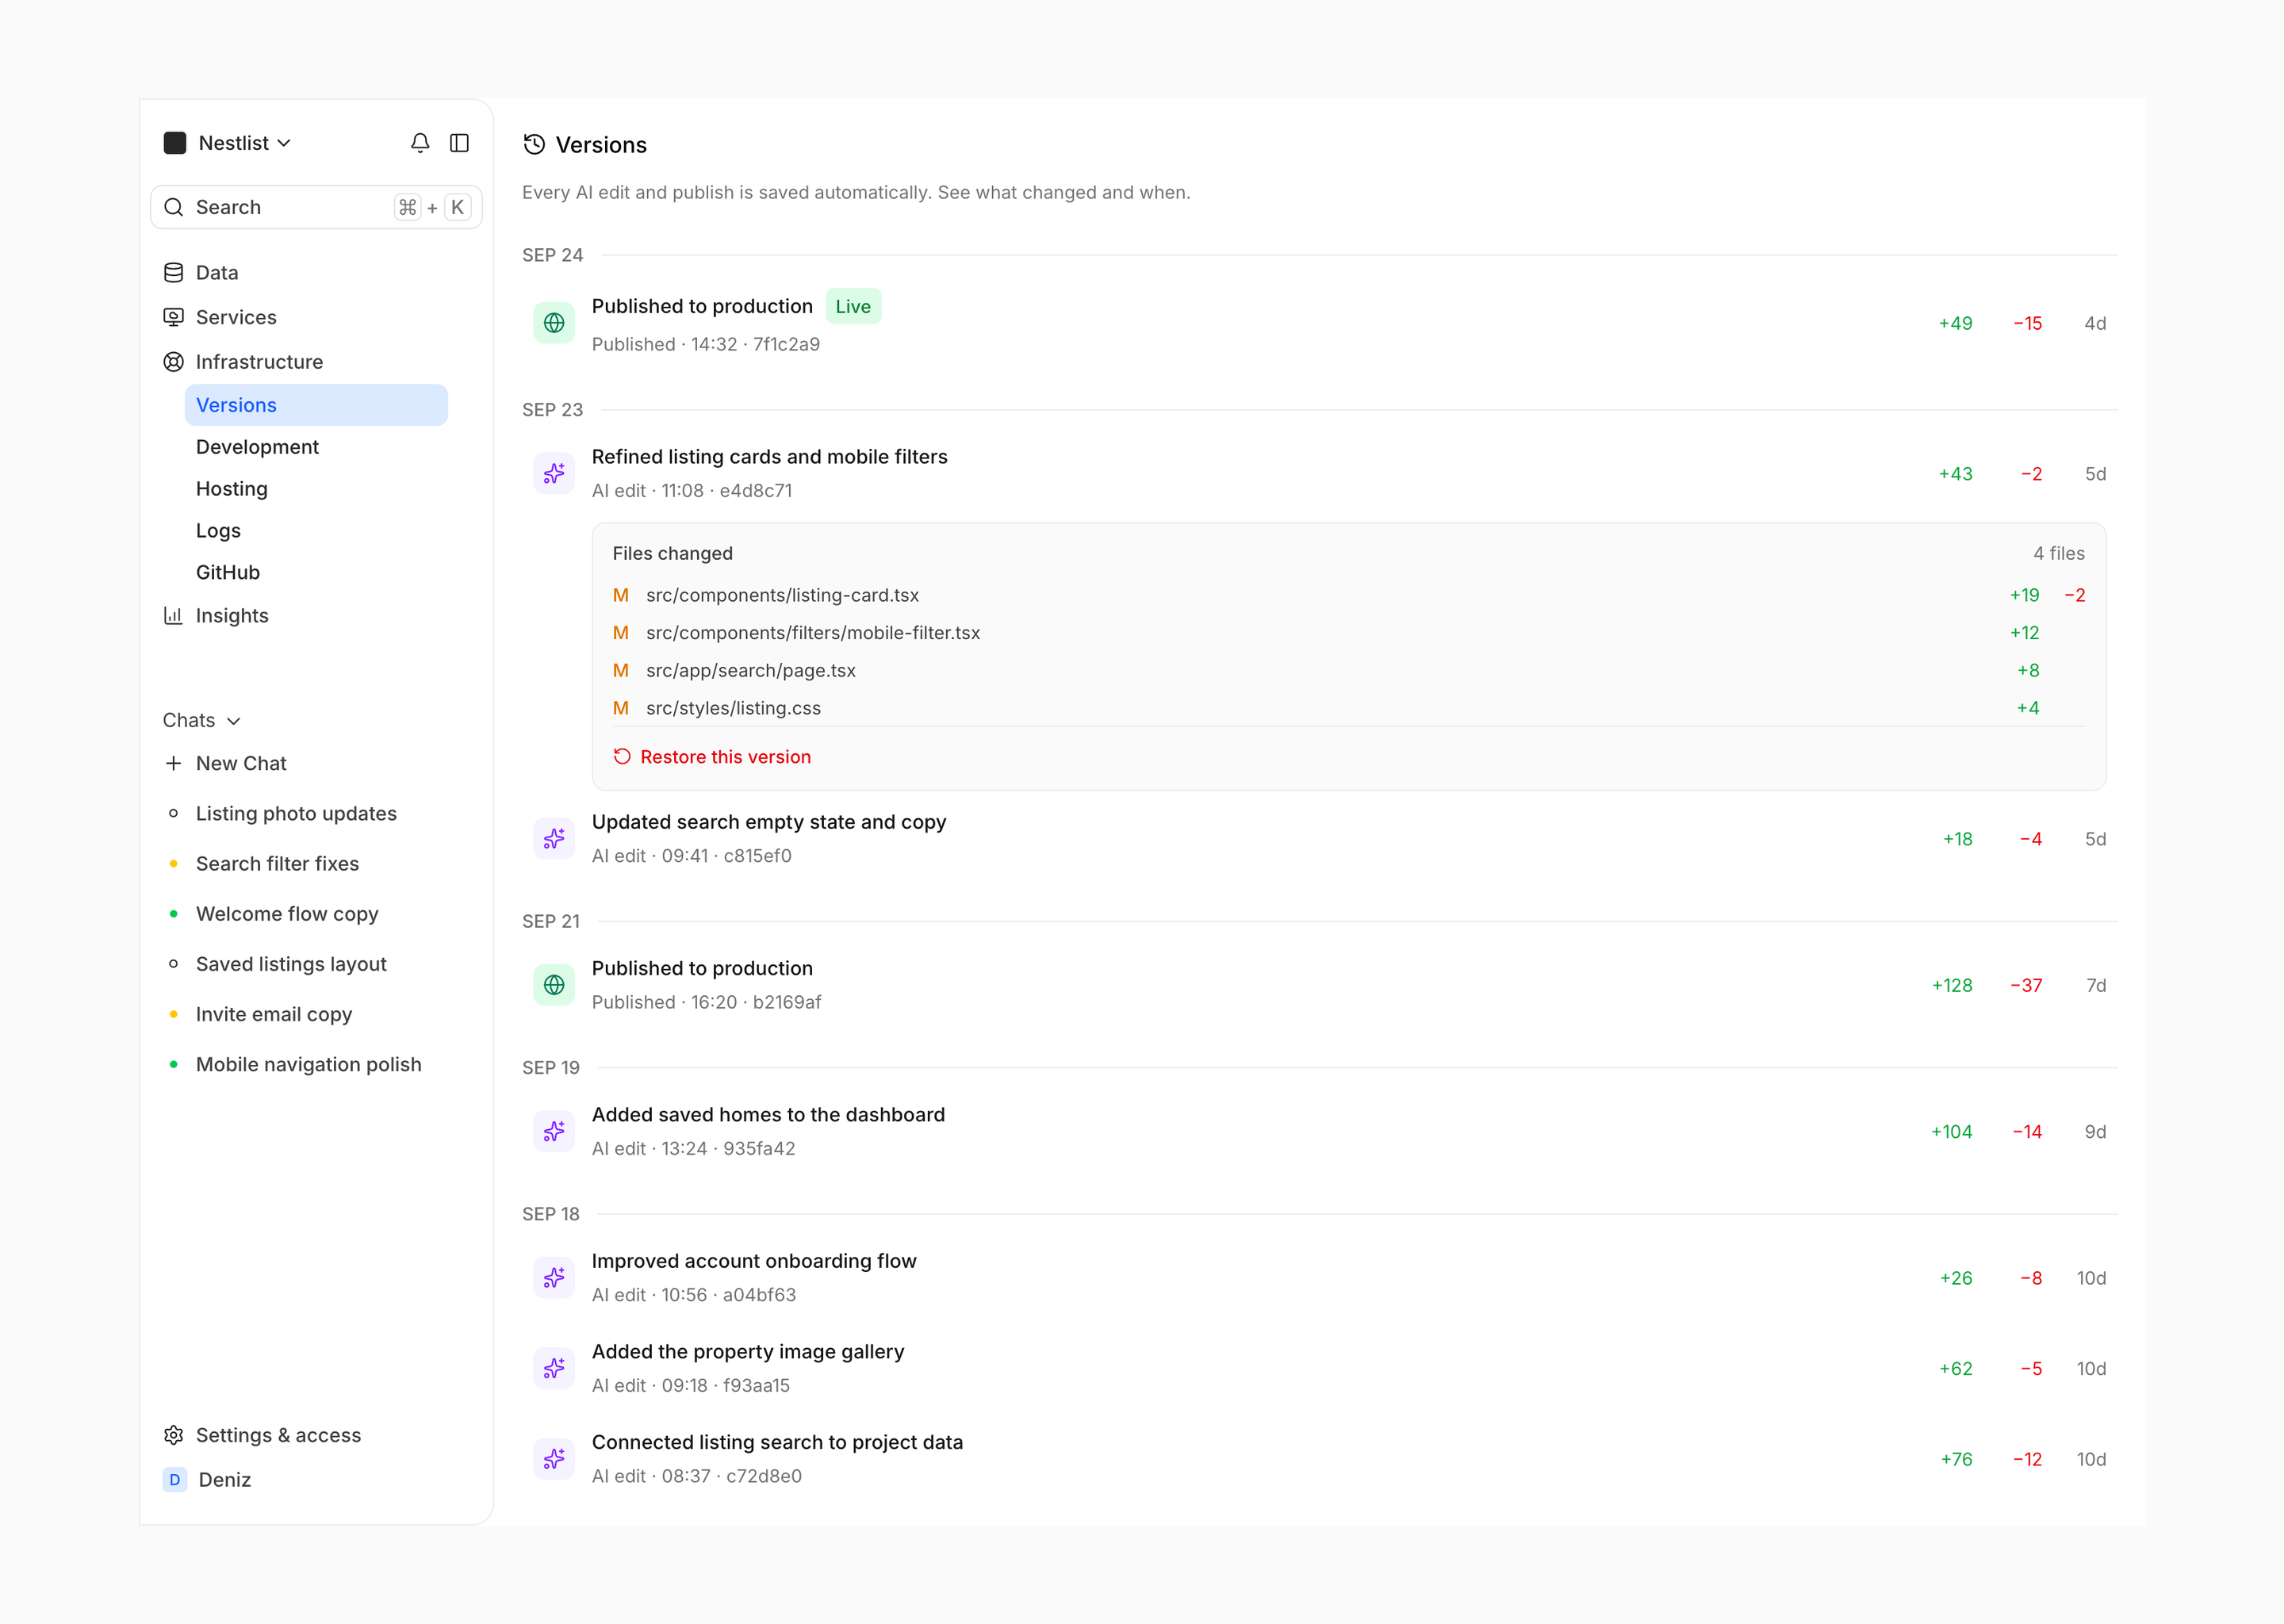The width and height of the screenshot is (2284, 1624).
Task: Click the globe icon for b2169af publish
Action: point(554,985)
